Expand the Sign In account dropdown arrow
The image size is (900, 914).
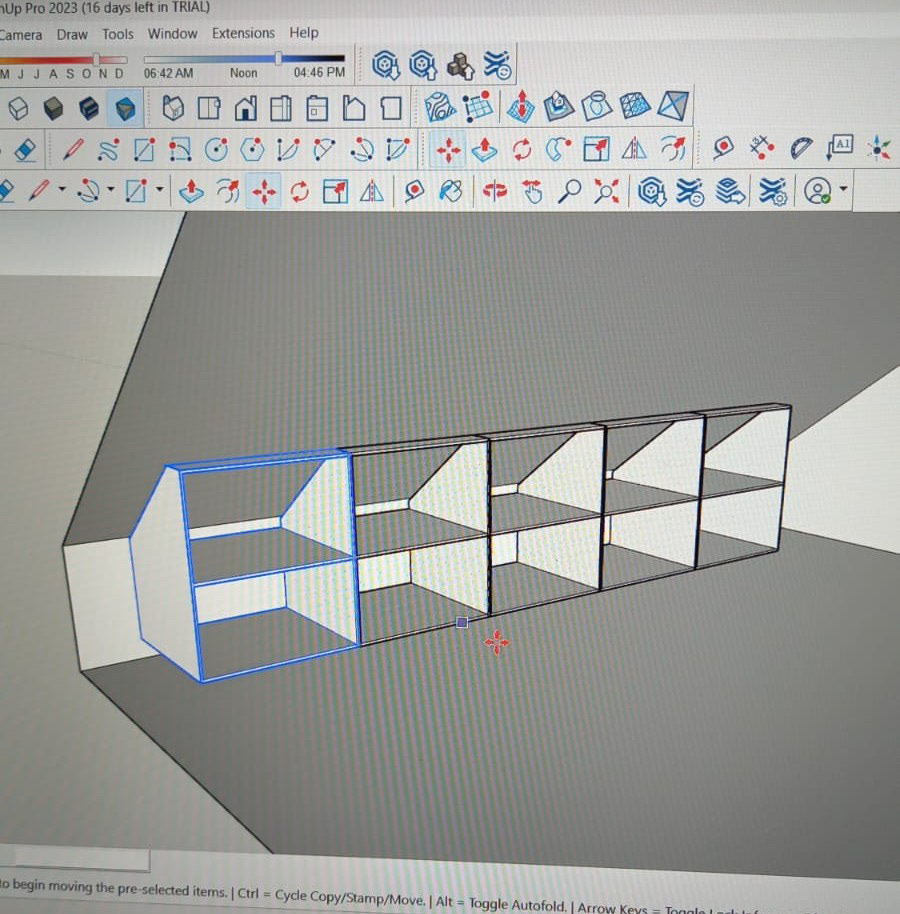click(843, 188)
